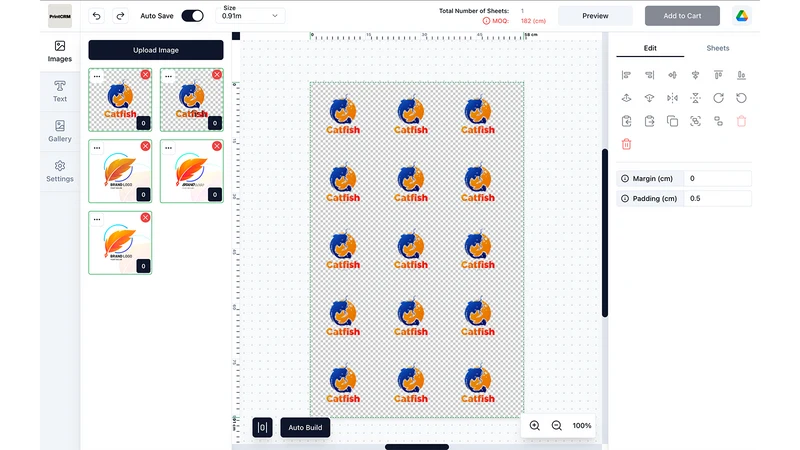Image resolution: width=800 pixels, height=450 pixels.
Task: Flip selection horizontally
Action: tap(672, 98)
